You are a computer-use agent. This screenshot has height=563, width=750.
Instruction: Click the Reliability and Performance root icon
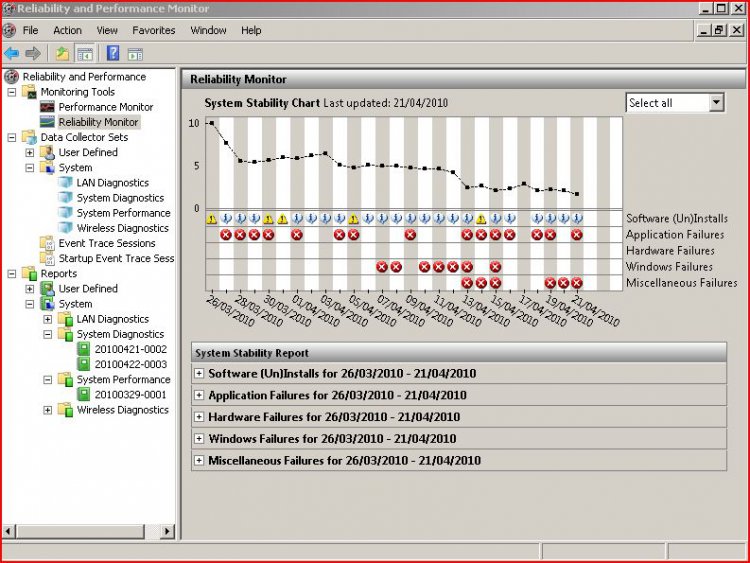(11, 77)
